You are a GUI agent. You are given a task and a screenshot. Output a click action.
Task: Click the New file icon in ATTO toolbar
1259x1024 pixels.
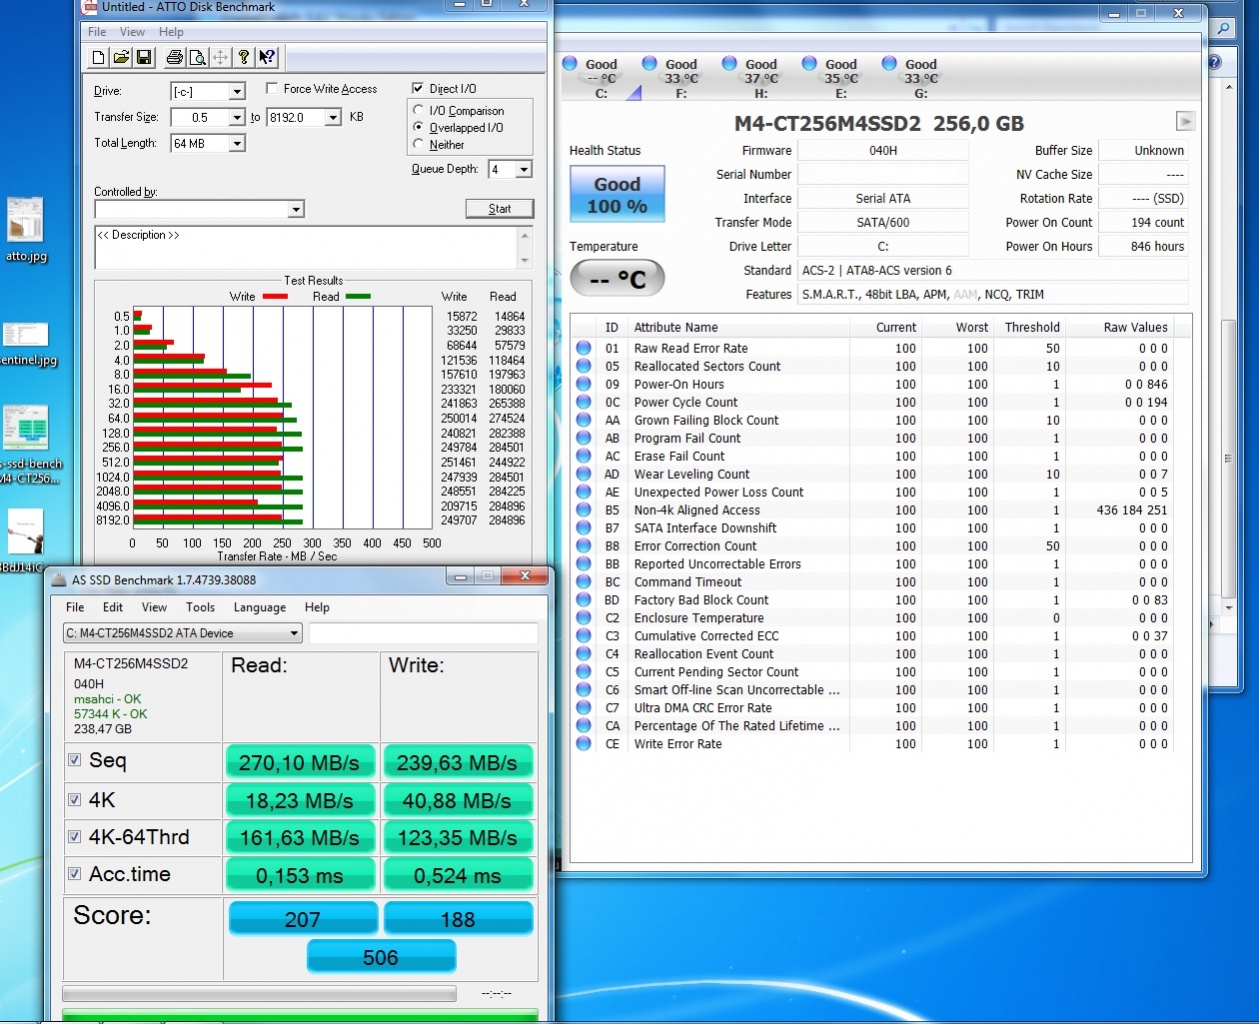click(98, 58)
